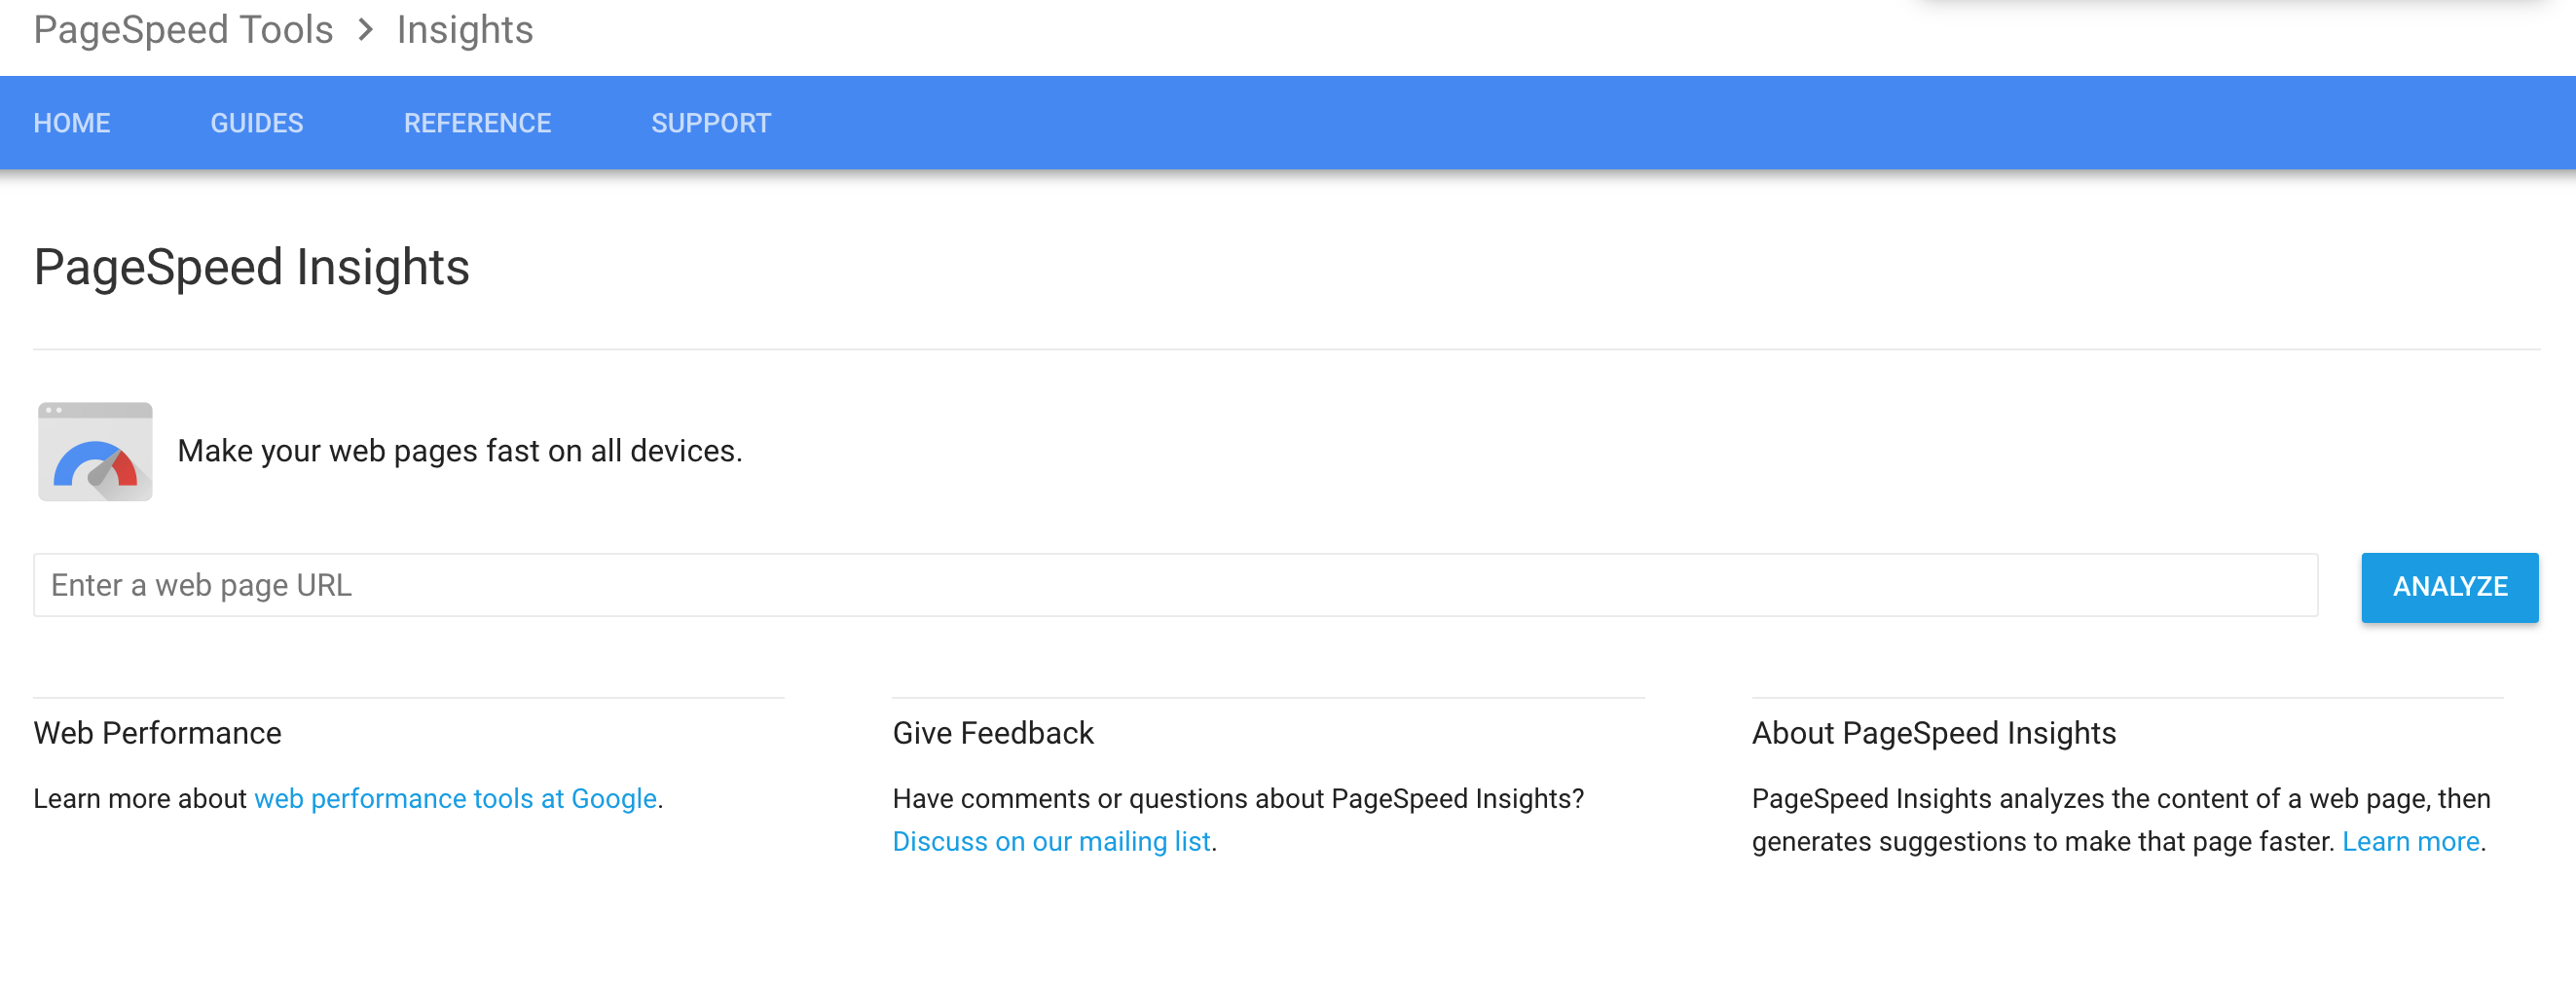This screenshot has width=2576, height=987.
Task: Click the About PageSpeed Insights heading
Action: (x=1934, y=733)
